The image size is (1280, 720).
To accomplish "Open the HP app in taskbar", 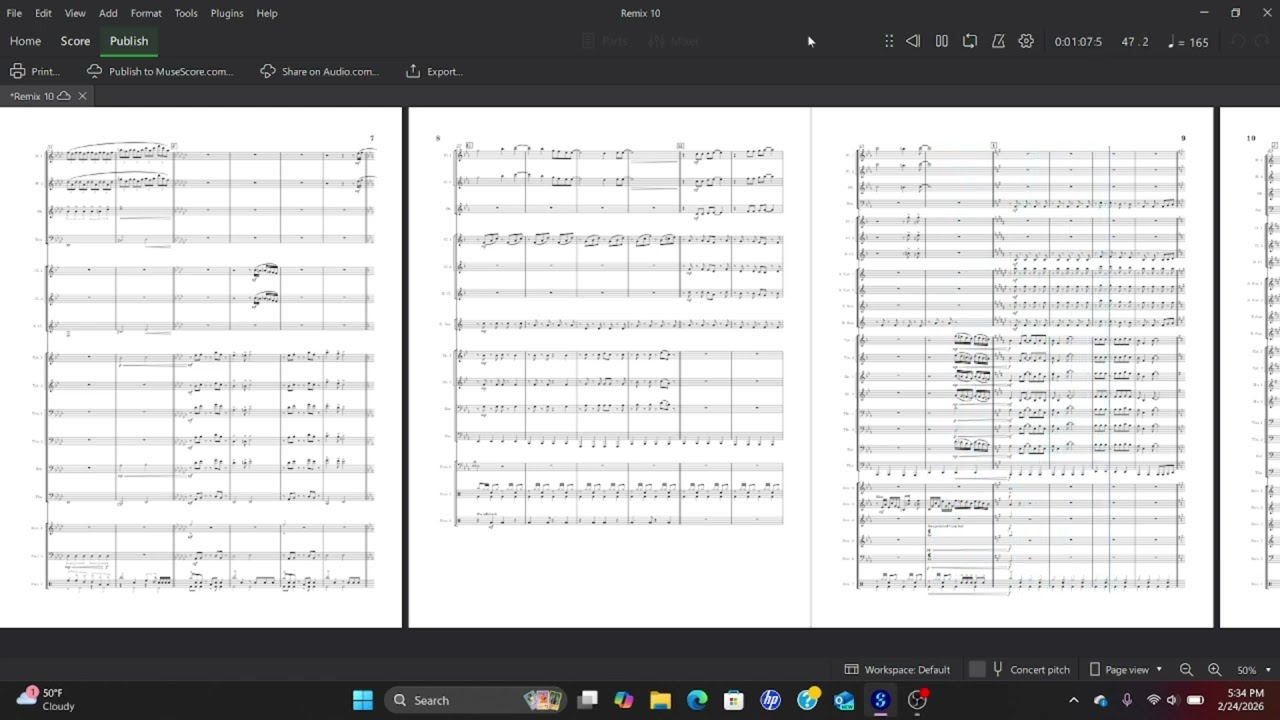I will pos(770,700).
